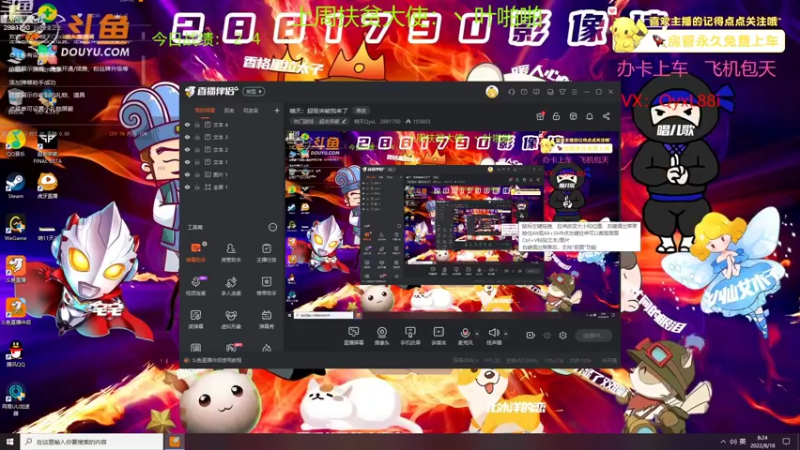Click the go-live button at bottom right
The height and width of the screenshot is (450, 800).
[593, 335]
